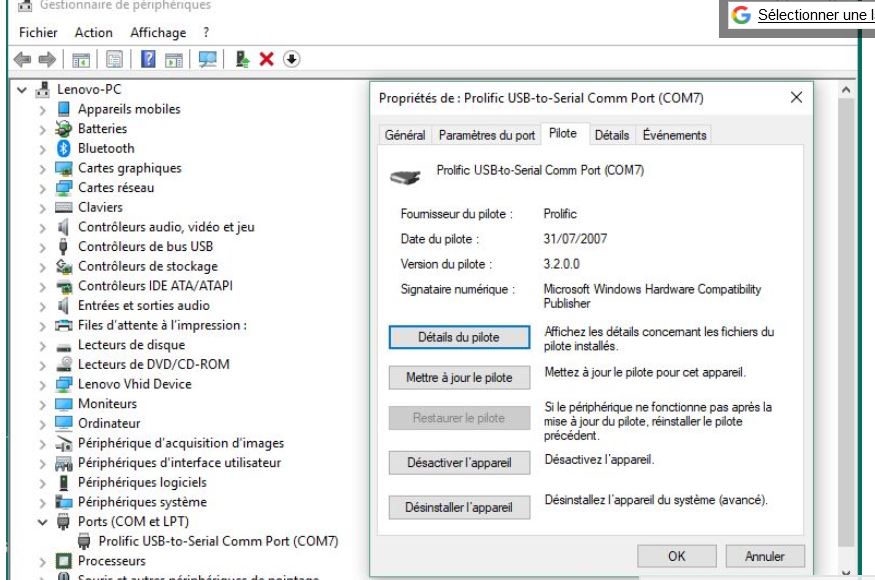Click the Annuler button
875x580 pixels.
(x=765, y=556)
